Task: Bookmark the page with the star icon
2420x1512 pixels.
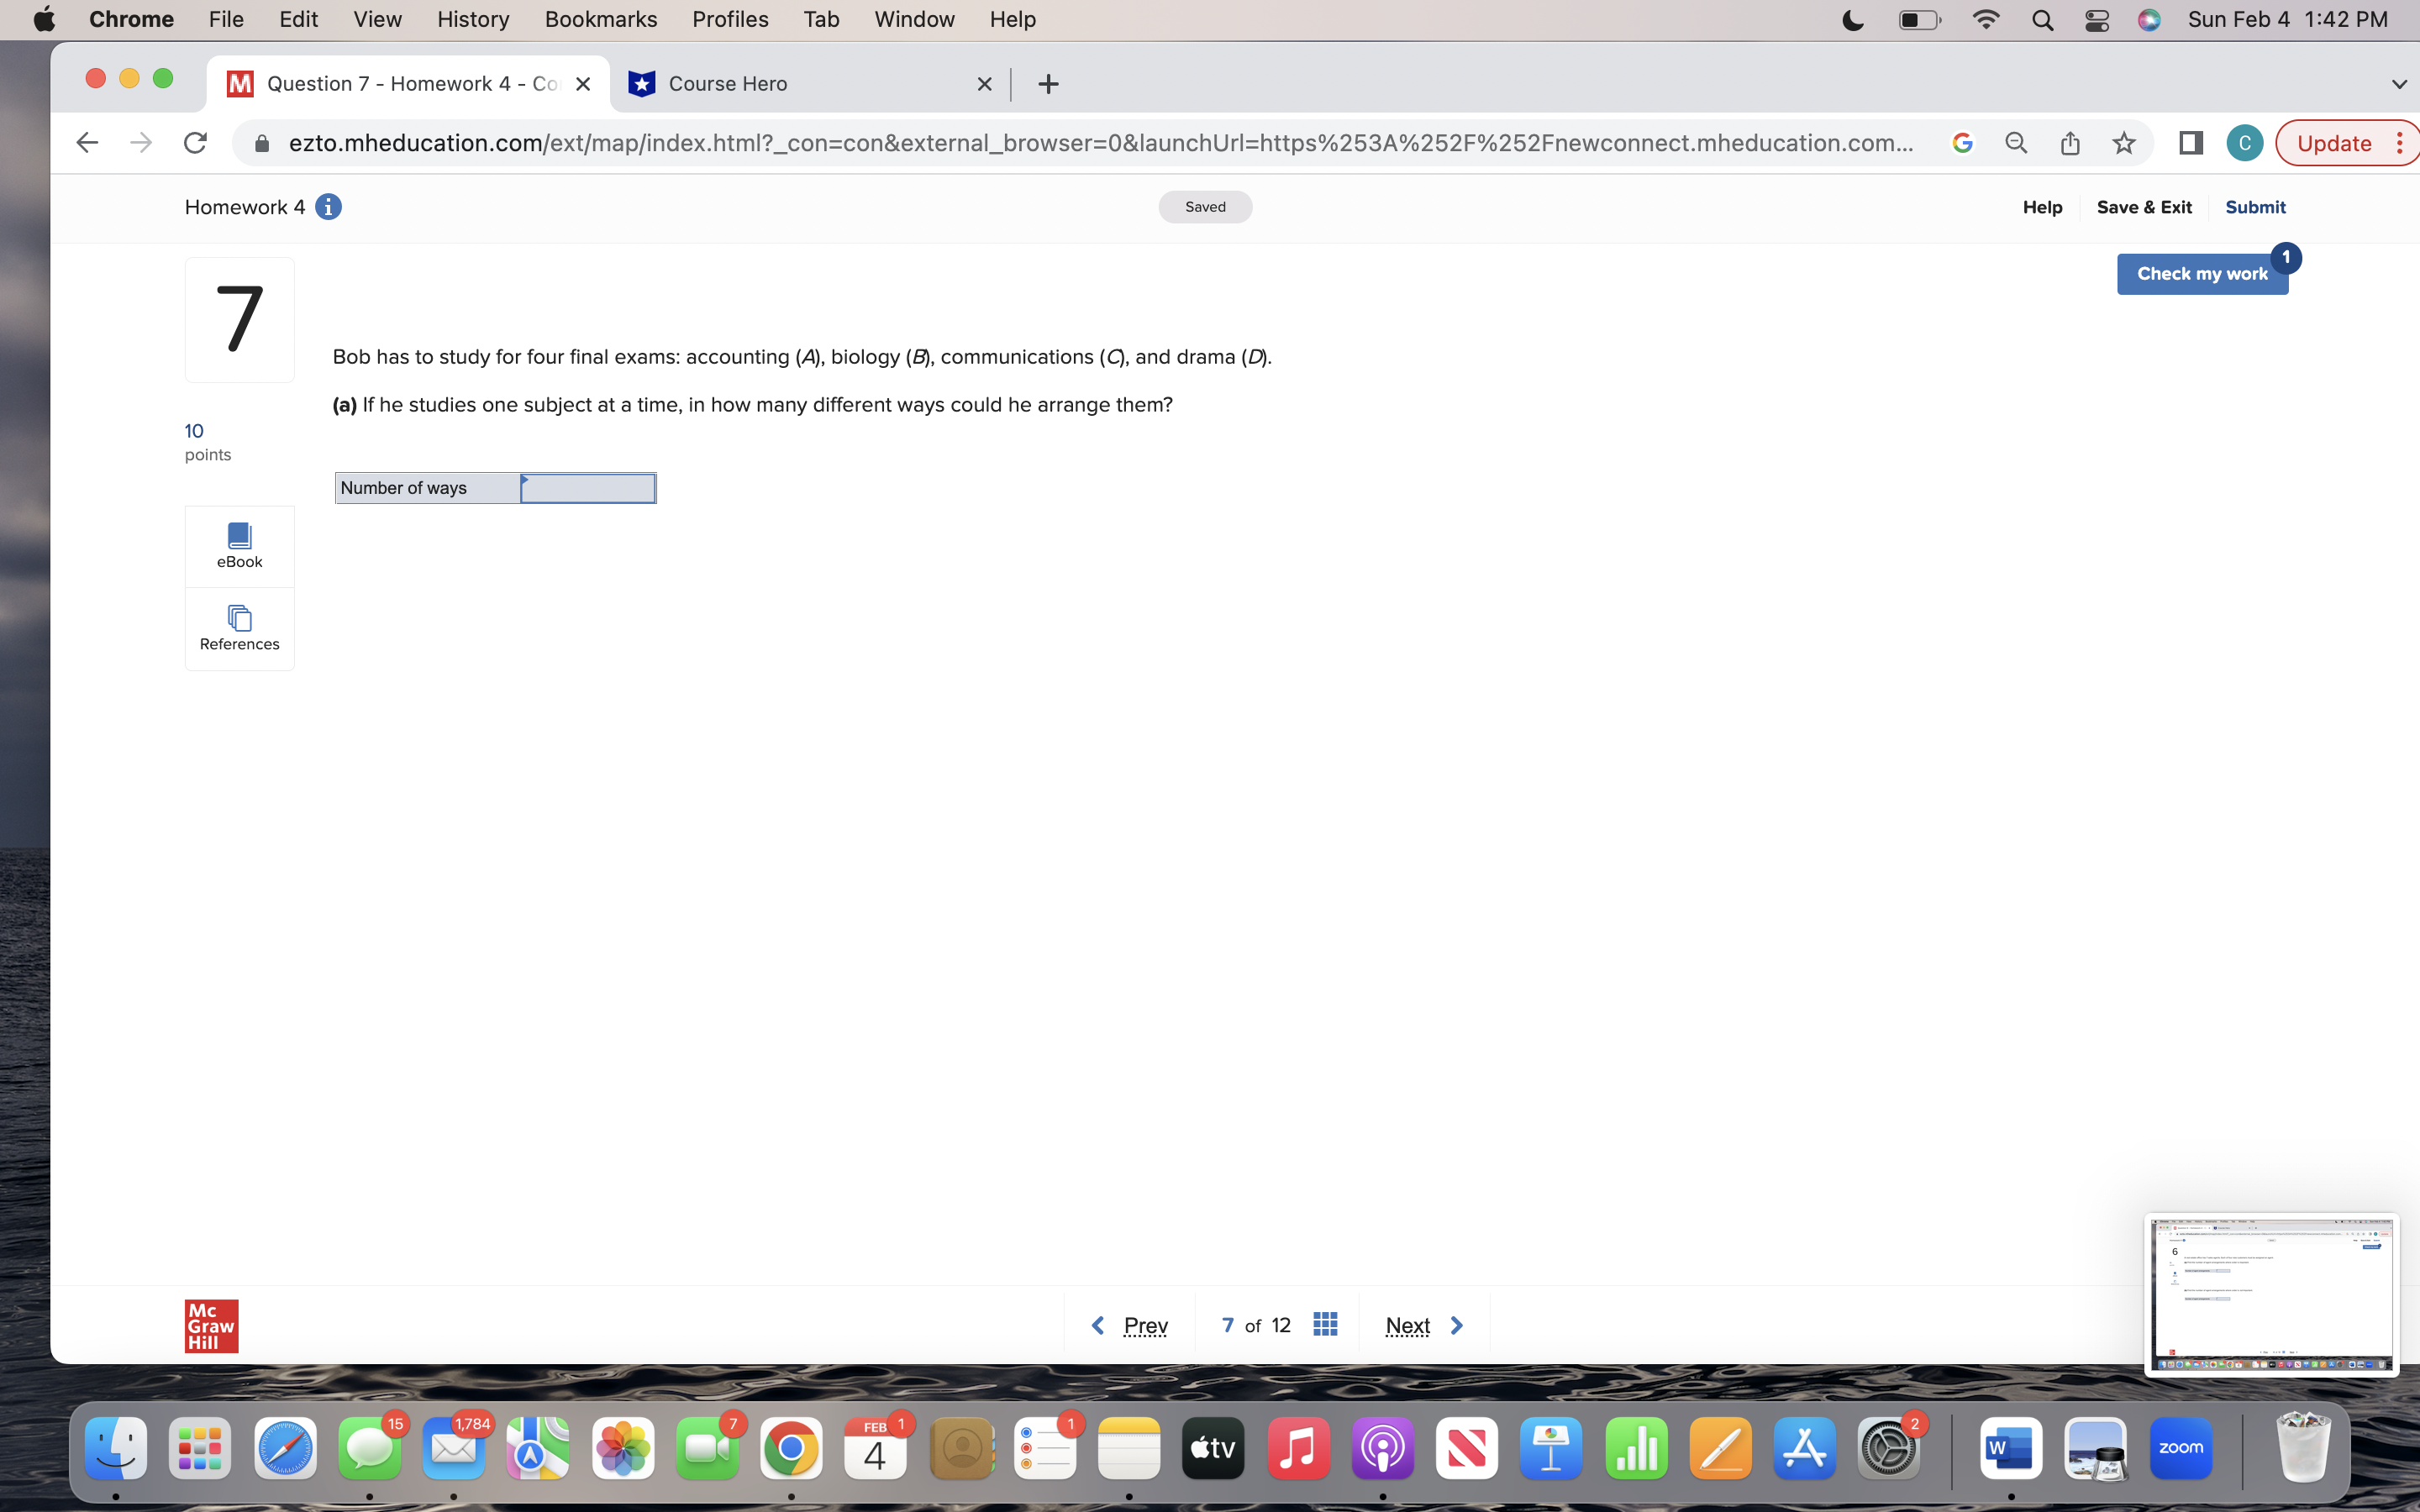Action: pyautogui.click(x=2124, y=143)
